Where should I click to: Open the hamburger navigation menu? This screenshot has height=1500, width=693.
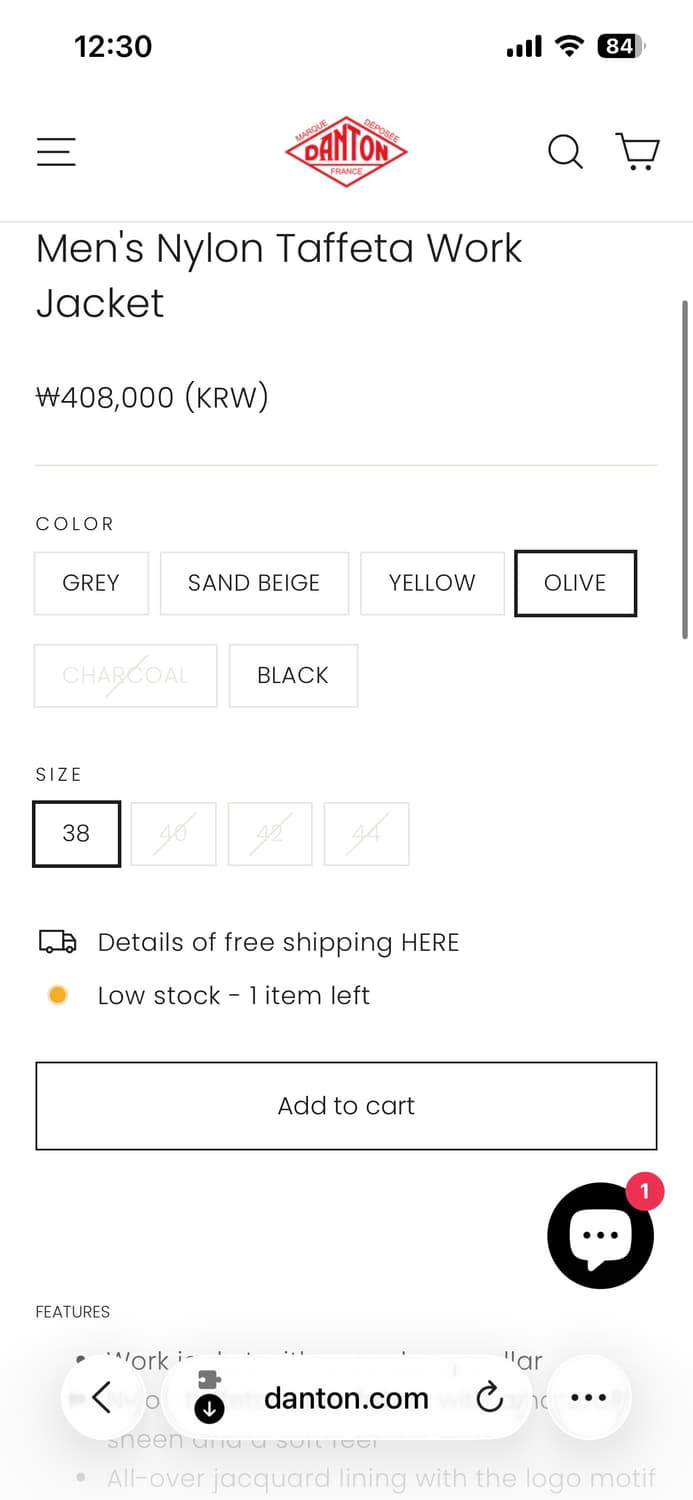(56, 152)
